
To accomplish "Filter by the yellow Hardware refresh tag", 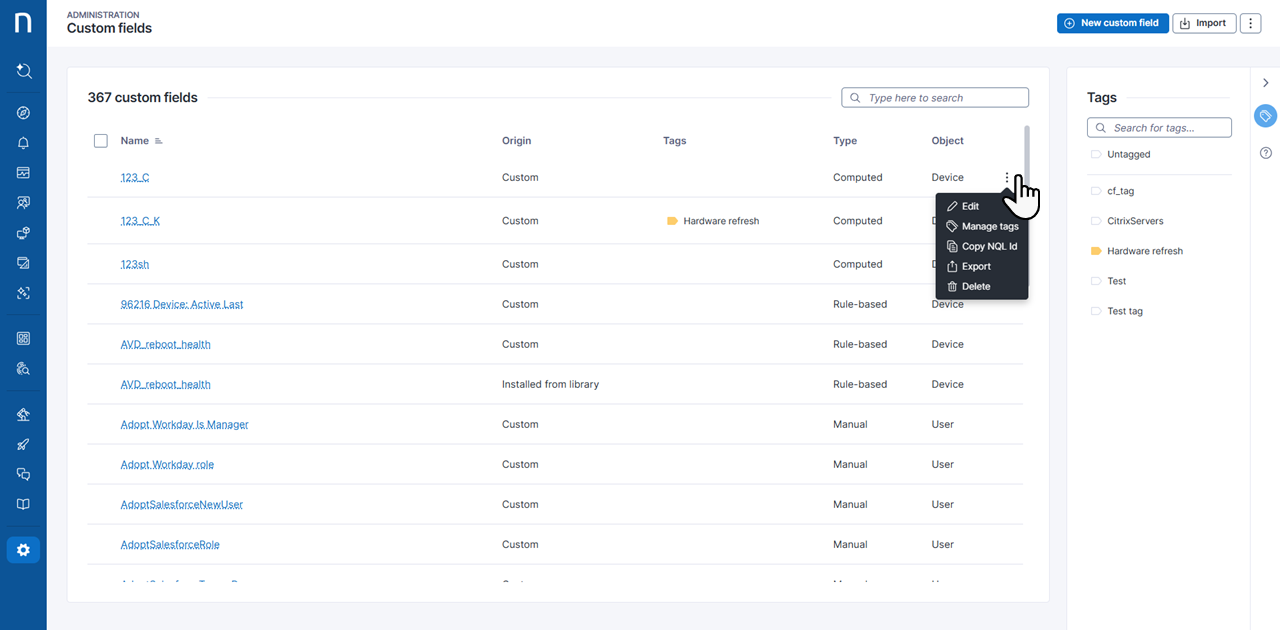I will [1144, 251].
